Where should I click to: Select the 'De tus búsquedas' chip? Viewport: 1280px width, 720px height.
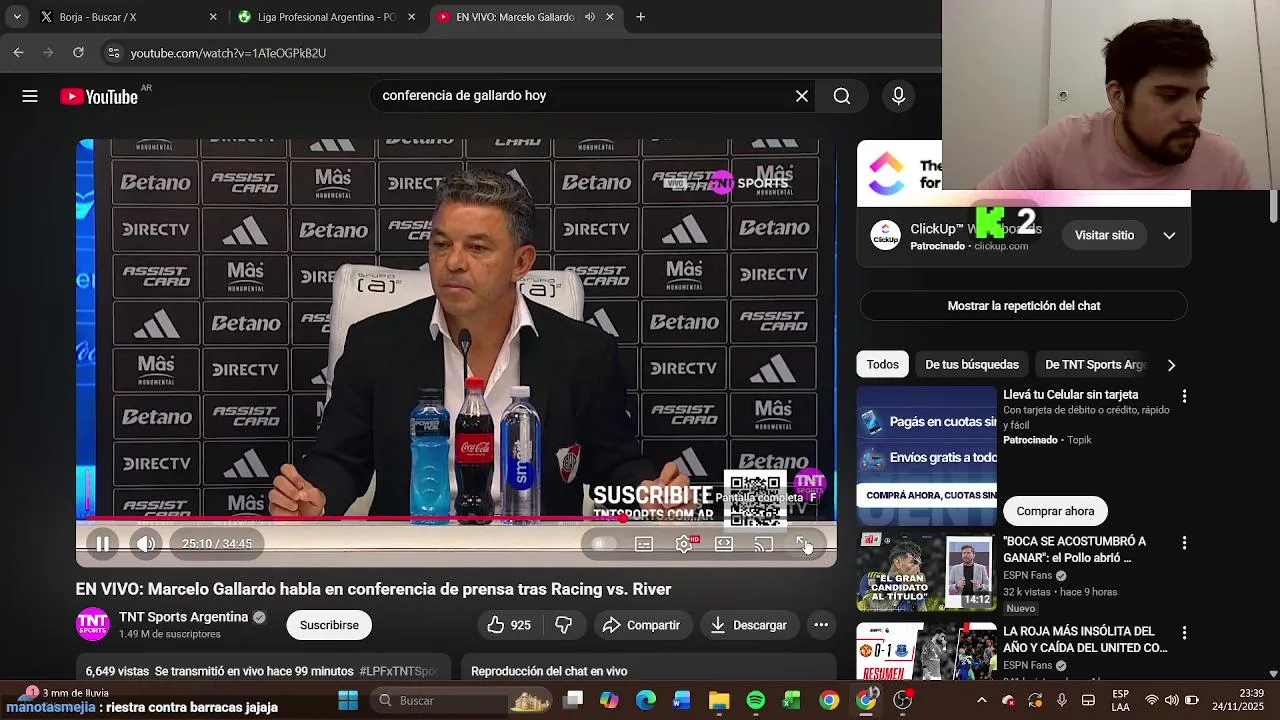[x=972, y=365]
